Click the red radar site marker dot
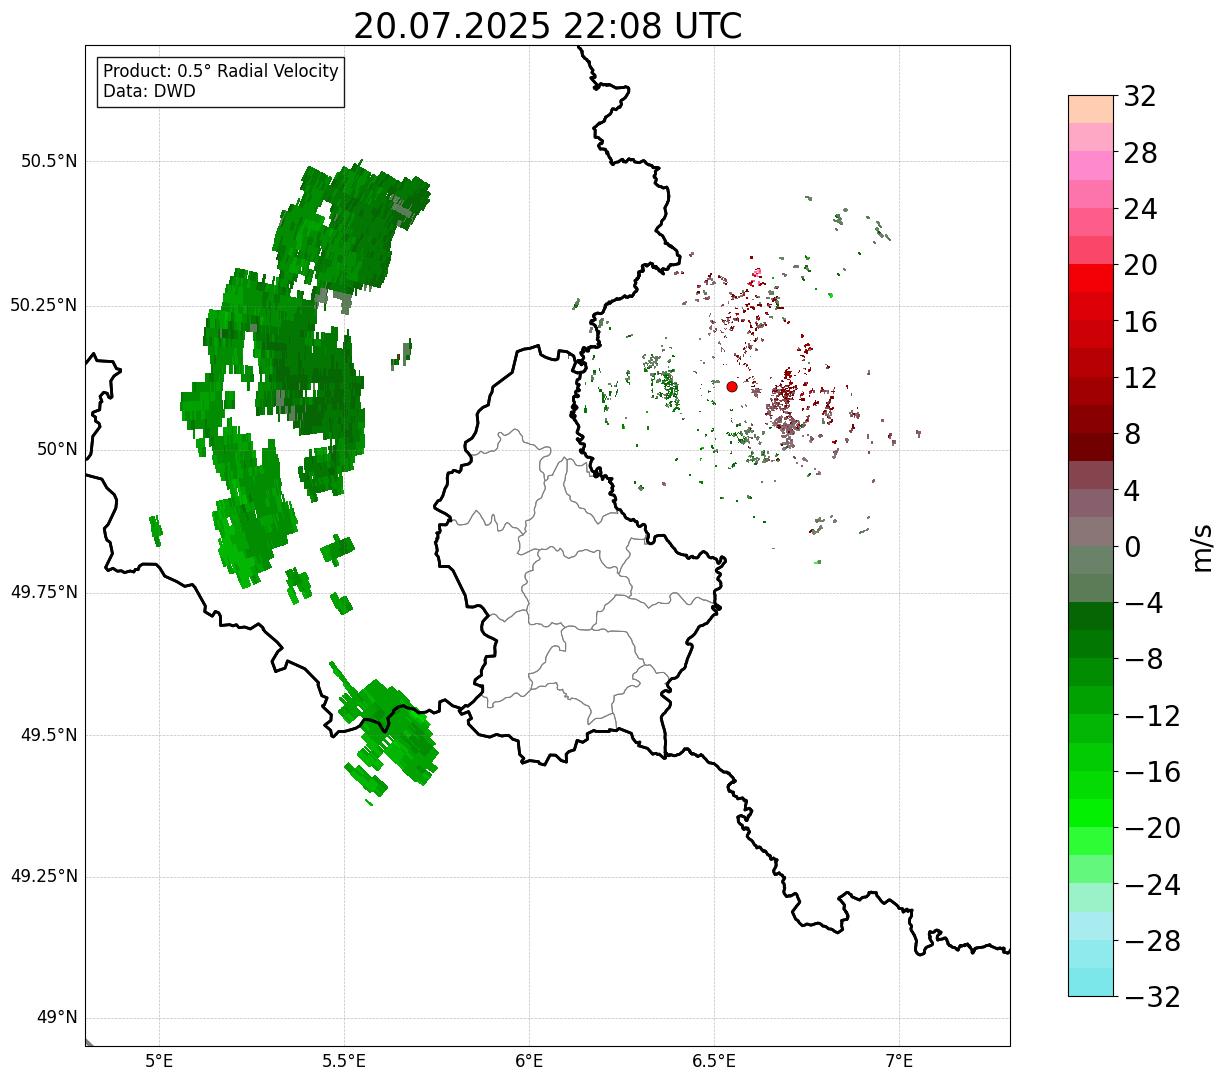The image size is (1225, 1081). [x=732, y=386]
